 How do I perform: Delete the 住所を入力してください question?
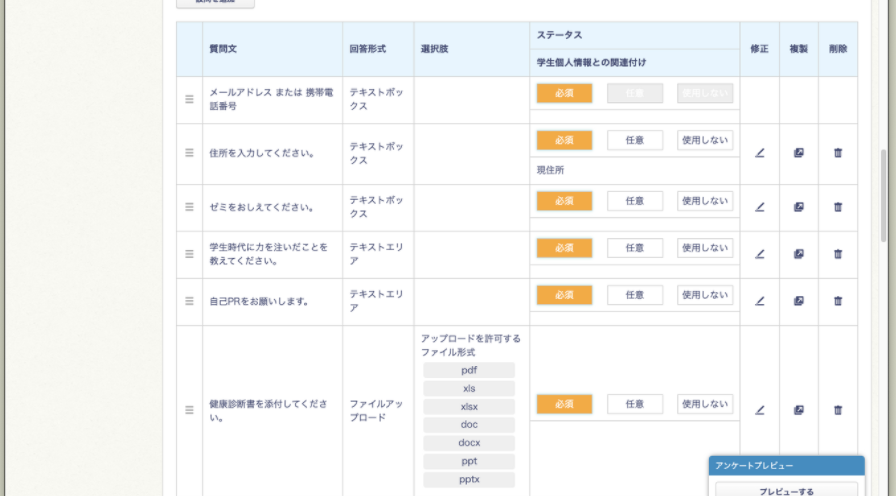pyautogui.click(x=837, y=153)
